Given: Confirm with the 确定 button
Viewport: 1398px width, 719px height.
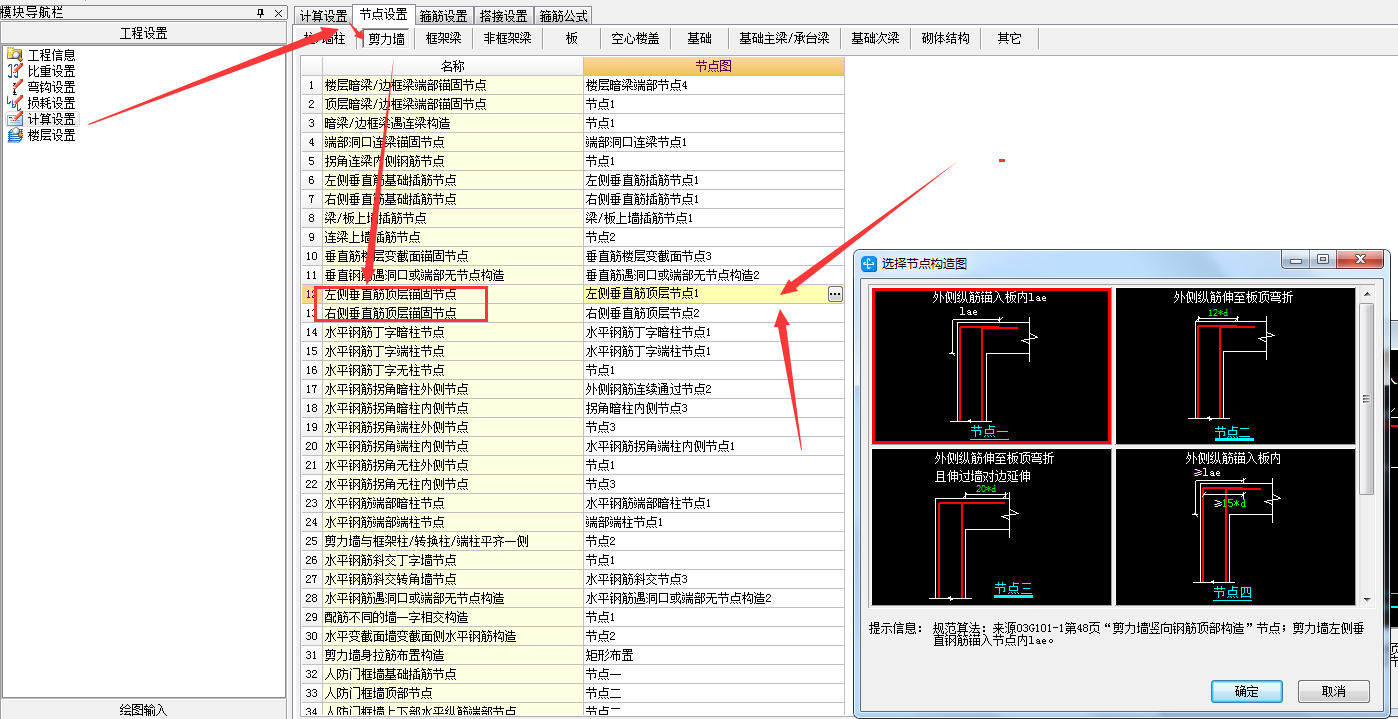Looking at the screenshot, I should 1246,691.
